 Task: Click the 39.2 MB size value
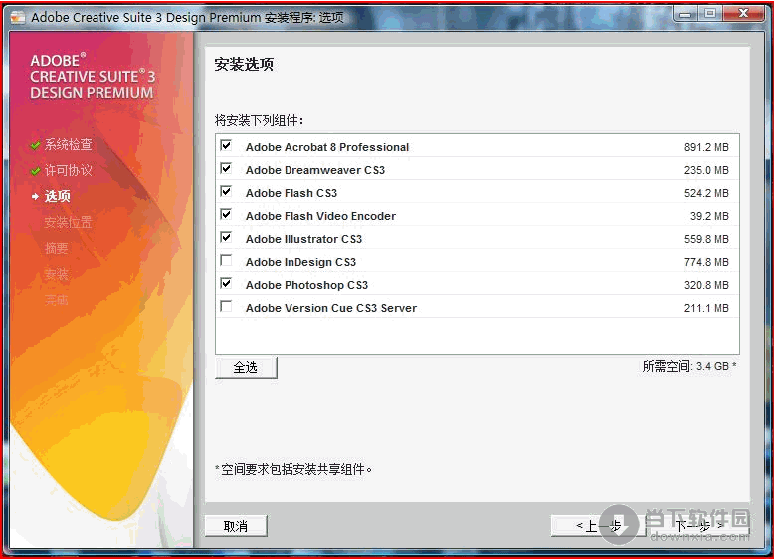(709, 216)
